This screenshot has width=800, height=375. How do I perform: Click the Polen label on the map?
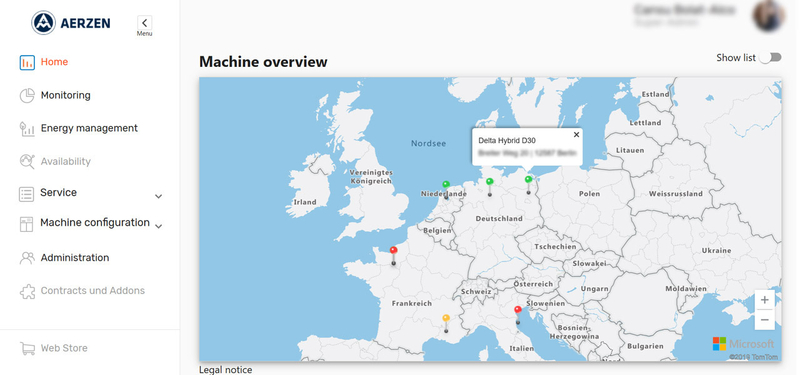tap(589, 194)
